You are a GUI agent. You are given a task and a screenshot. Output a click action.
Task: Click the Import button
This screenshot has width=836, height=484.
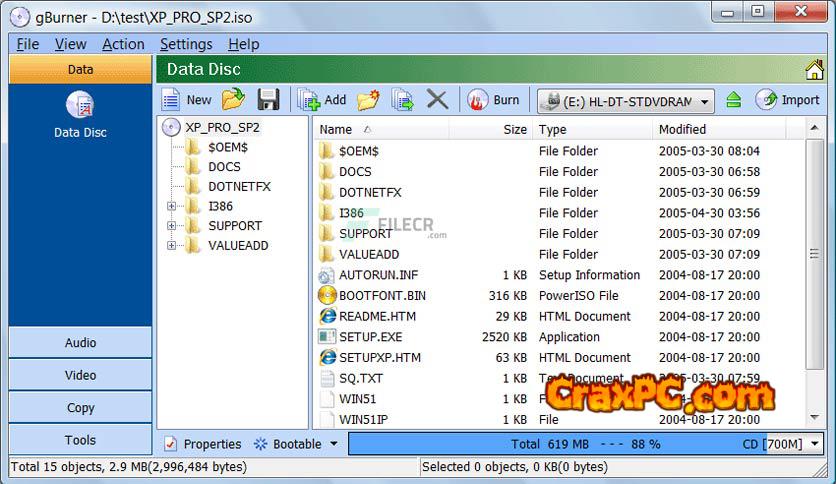(x=788, y=99)
